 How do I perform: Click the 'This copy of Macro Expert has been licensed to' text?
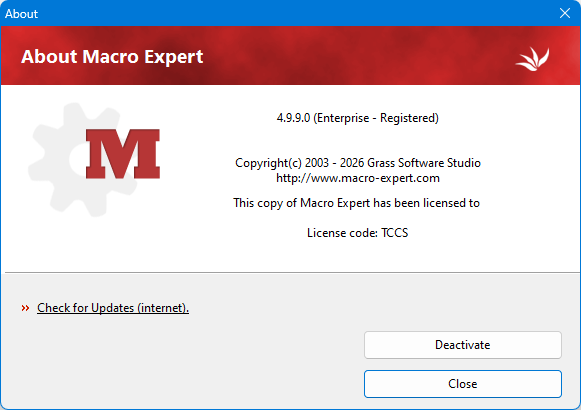[x=356, y=203]
